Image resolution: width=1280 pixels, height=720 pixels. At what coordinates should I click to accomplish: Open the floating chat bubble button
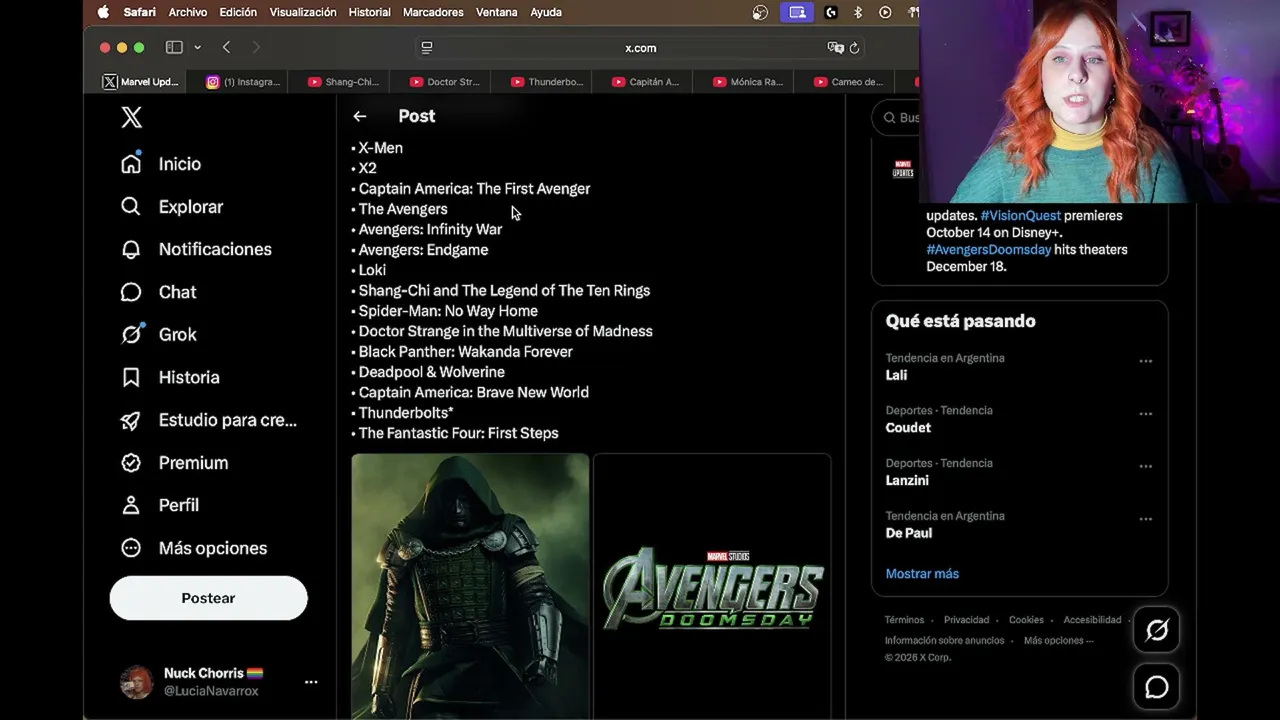[x=1157, y=687]
